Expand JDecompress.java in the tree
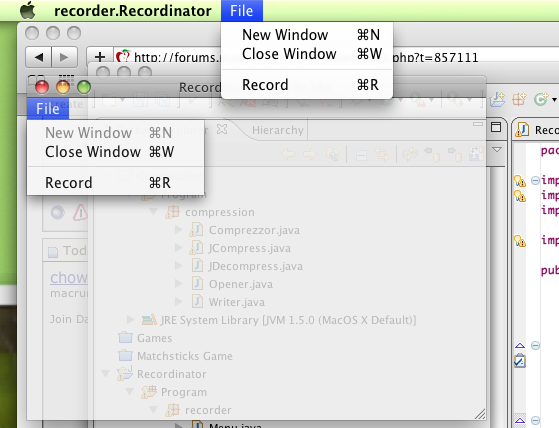This screenshot has height=428, width=559. coord(178,265)
